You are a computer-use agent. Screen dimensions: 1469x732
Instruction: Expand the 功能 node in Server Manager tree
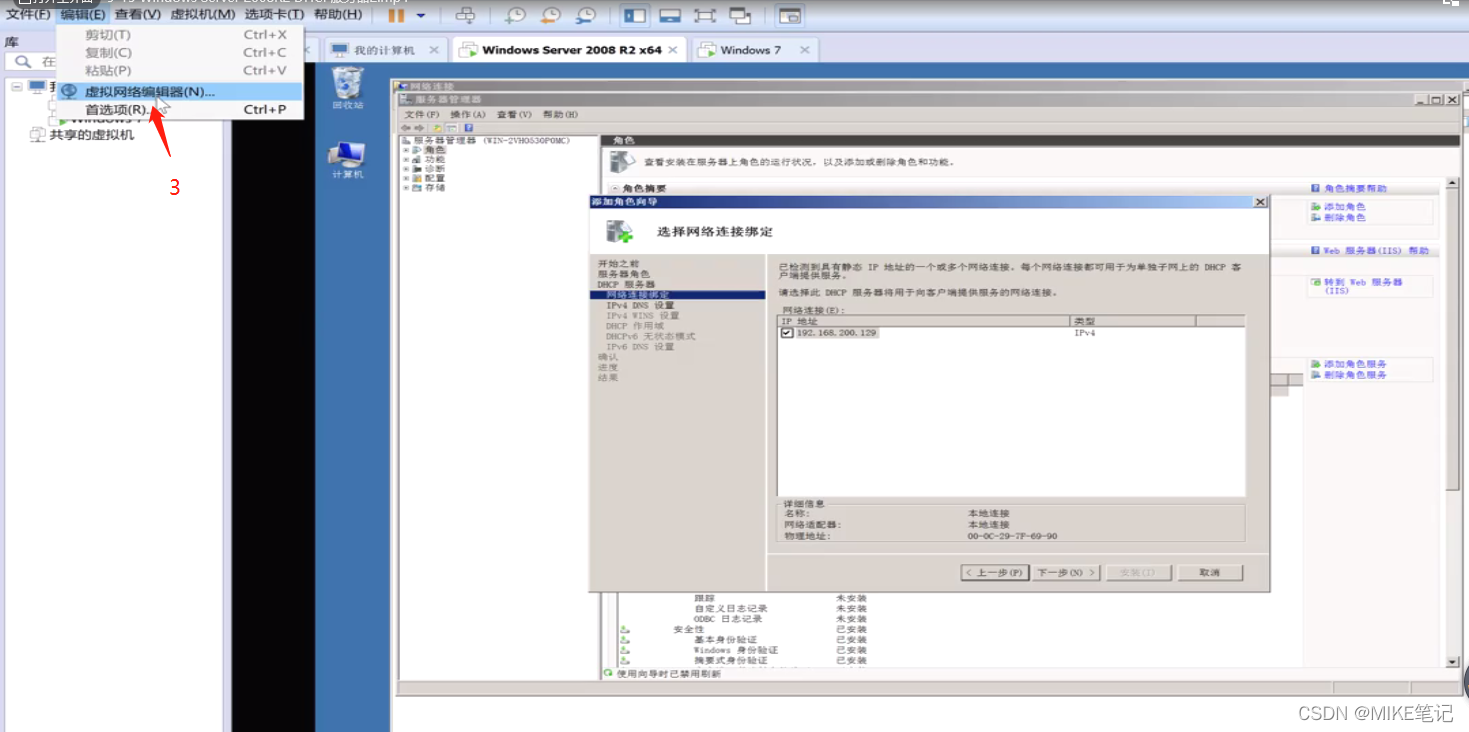pyautogui.click(x=406, y=160)
